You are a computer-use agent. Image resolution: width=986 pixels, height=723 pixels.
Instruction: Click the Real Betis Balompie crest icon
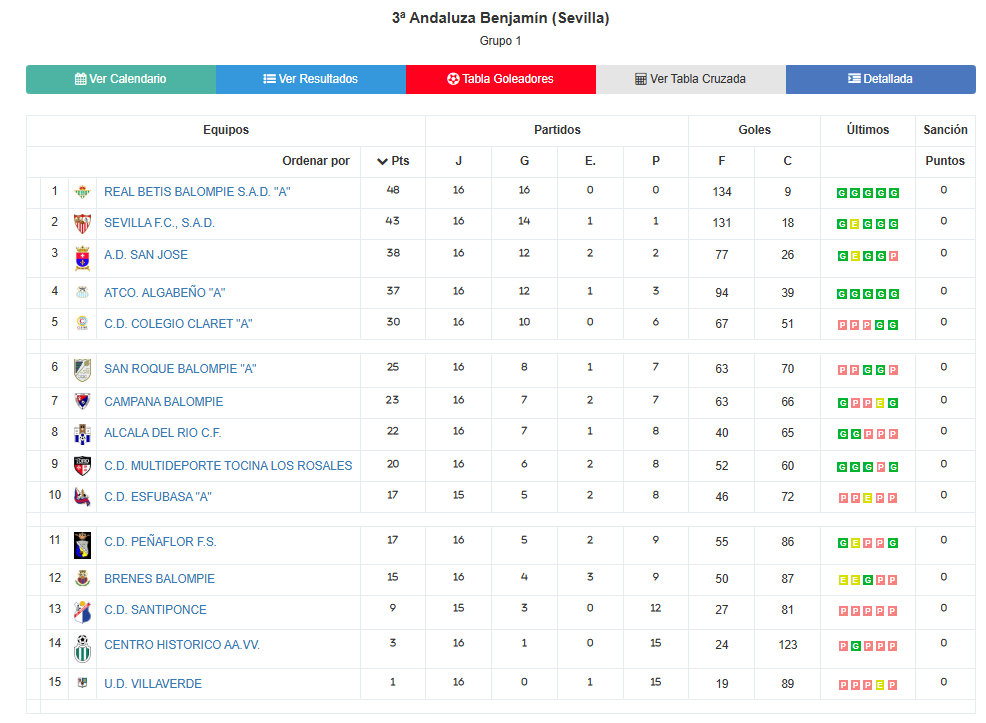[82, 192]
